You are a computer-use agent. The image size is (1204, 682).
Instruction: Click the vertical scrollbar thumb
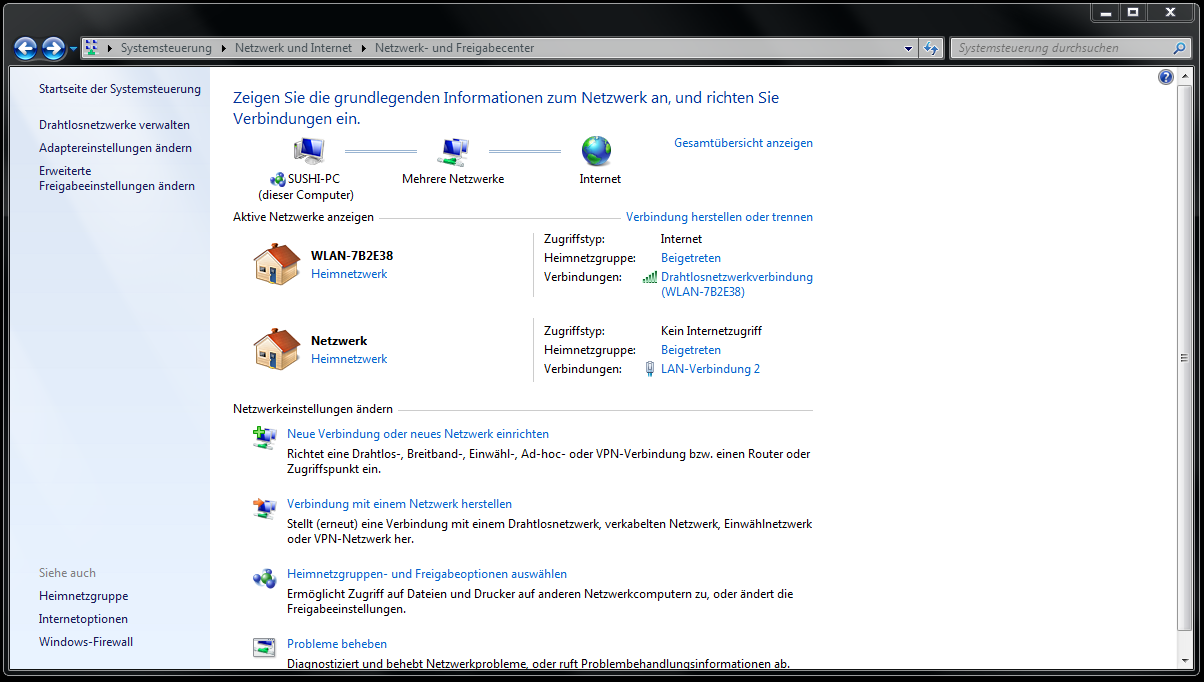[x=1186, y=357]
